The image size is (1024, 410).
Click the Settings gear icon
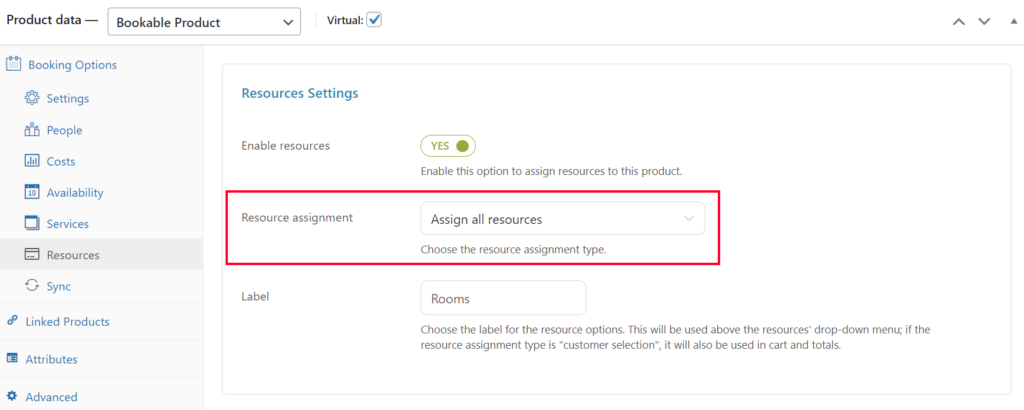32,99
